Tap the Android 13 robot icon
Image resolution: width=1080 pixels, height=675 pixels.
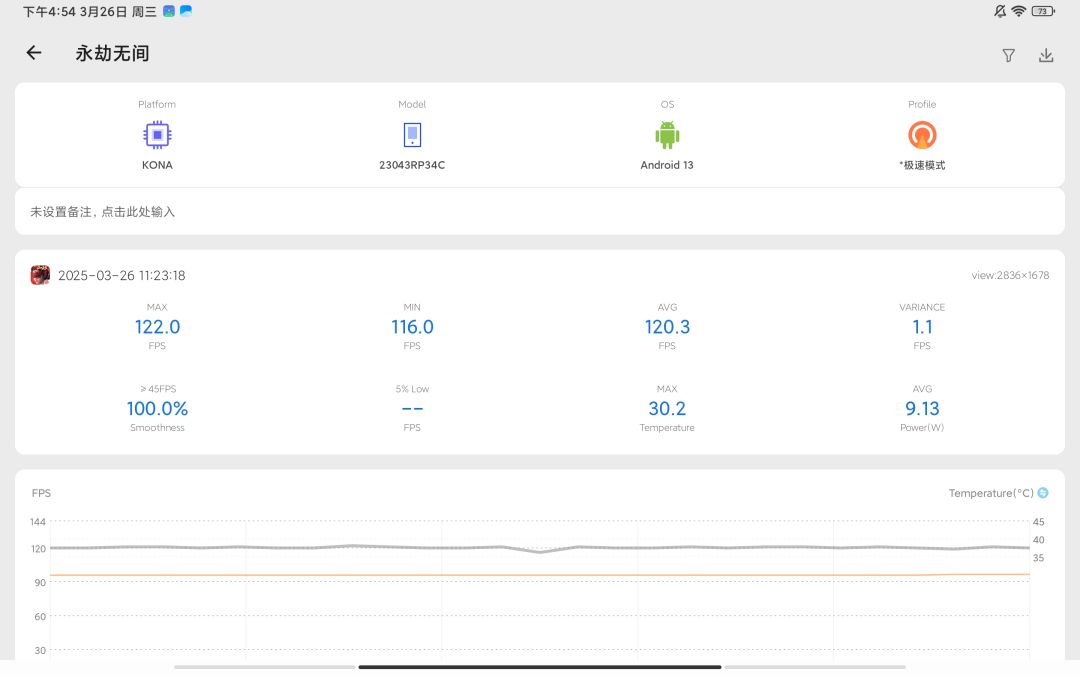coord(667,135)
